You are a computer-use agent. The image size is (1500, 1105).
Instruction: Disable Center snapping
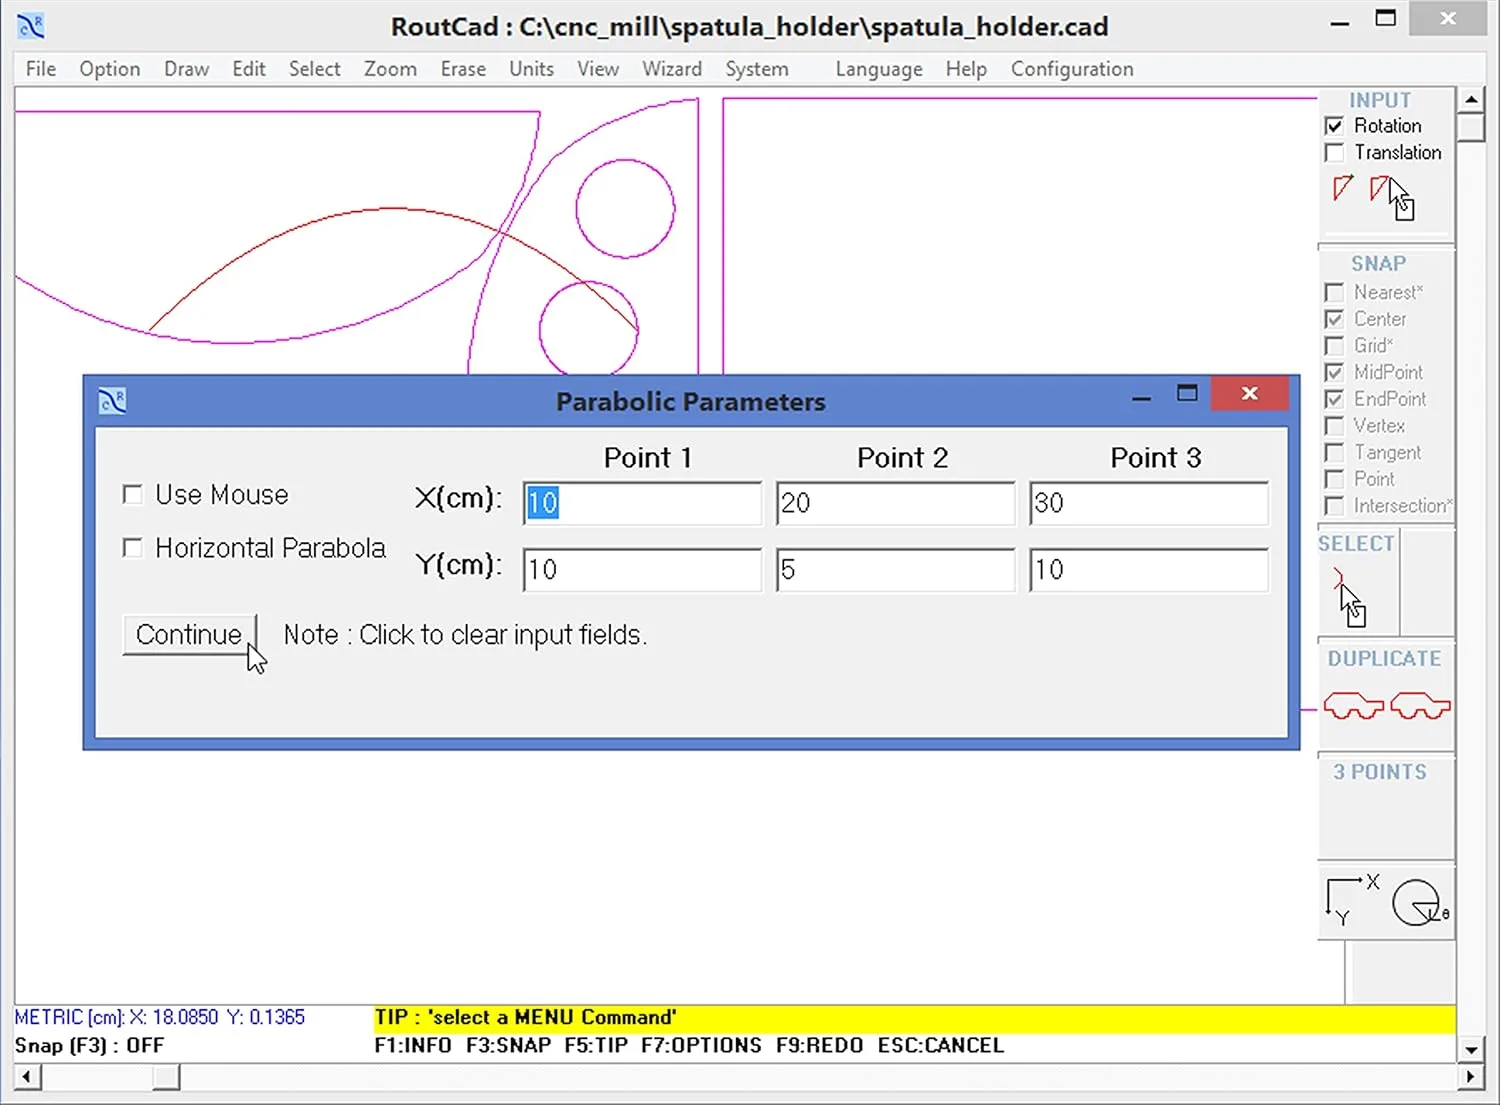tap(1335, 319)
